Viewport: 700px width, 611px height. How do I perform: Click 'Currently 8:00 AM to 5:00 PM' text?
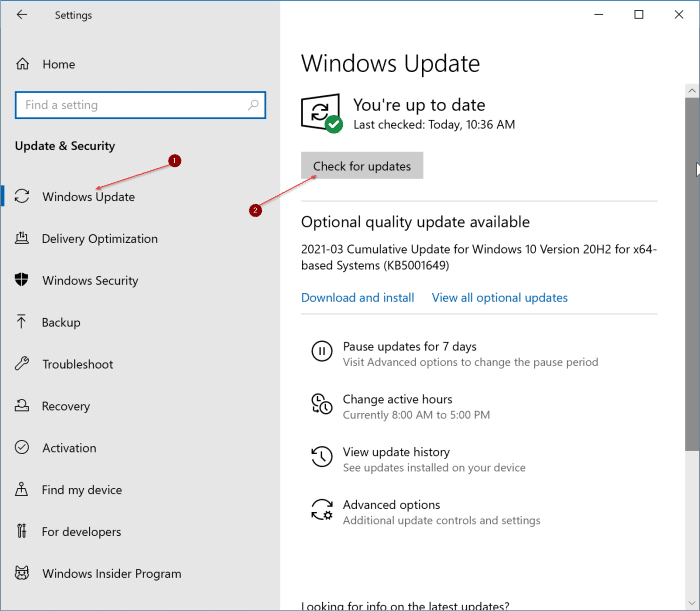pos(416,415)
